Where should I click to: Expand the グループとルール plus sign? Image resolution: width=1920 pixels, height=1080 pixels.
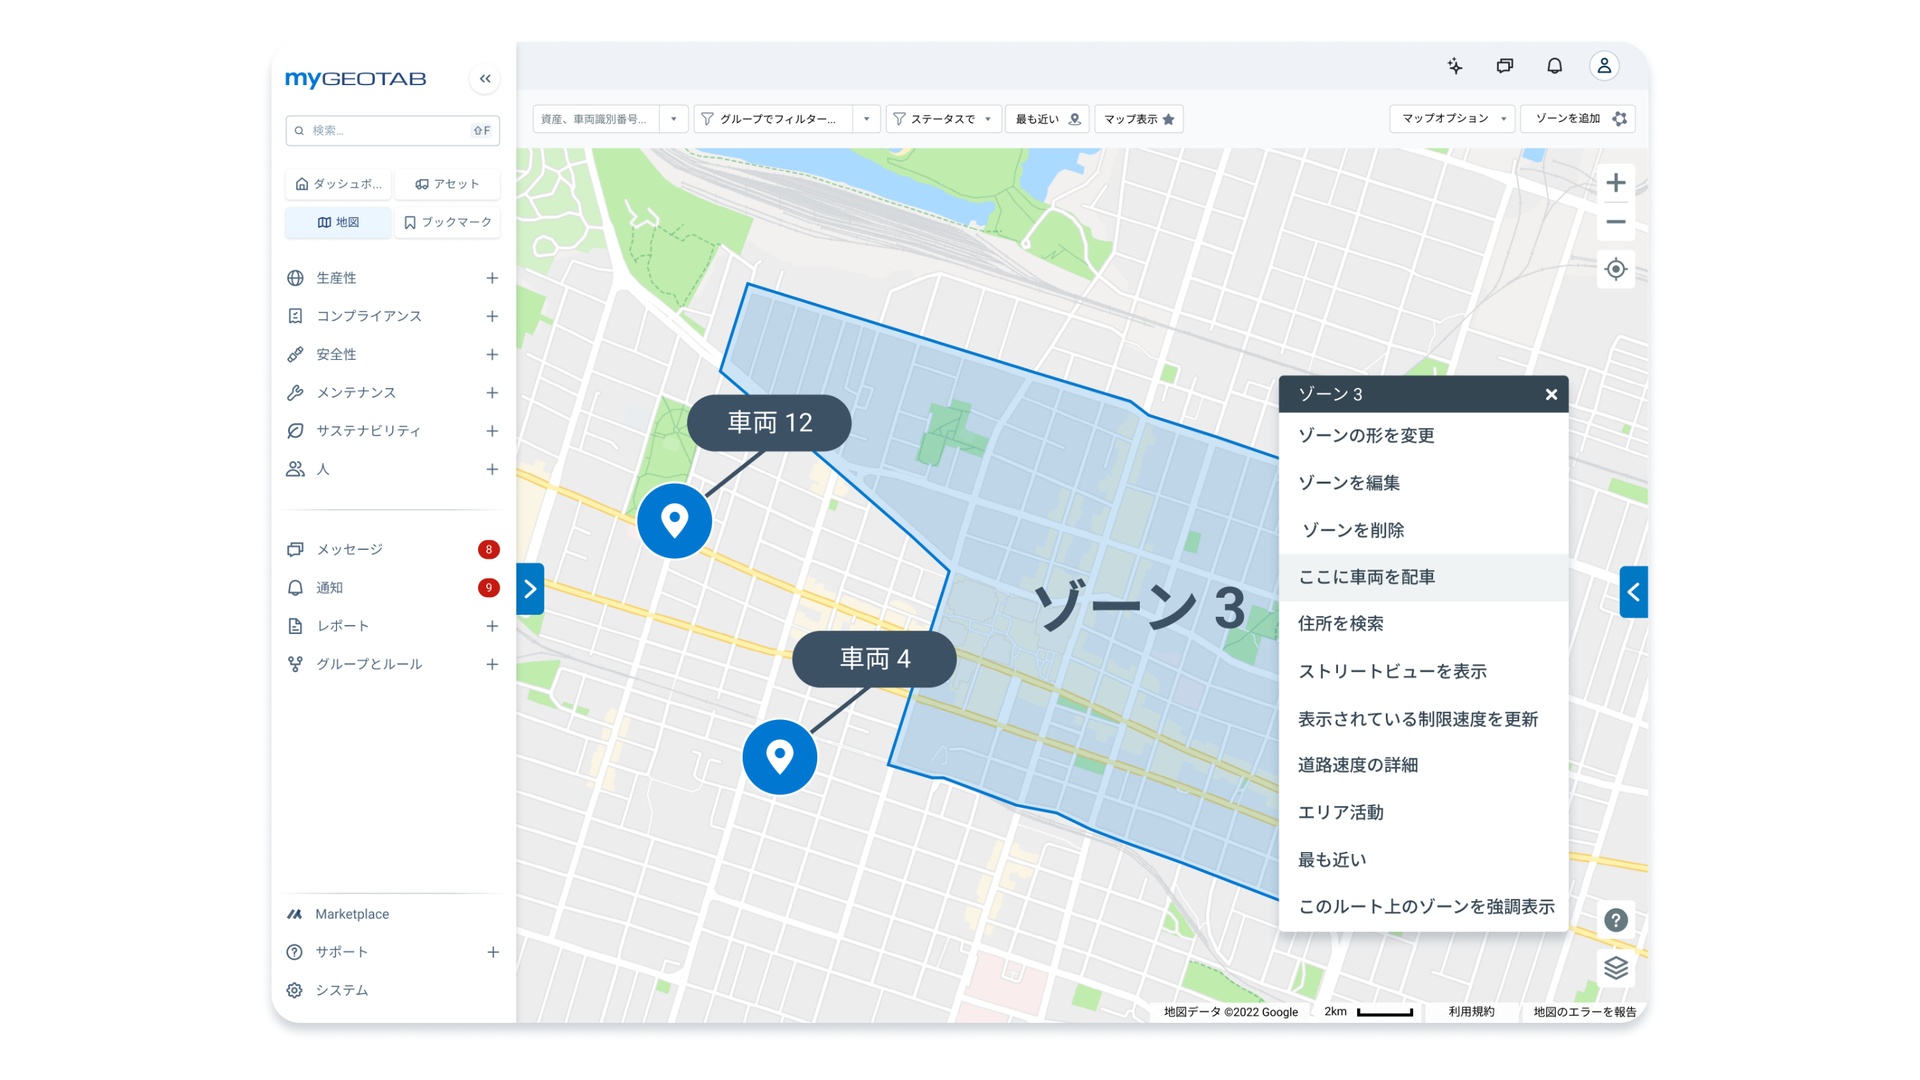[492, 664]
